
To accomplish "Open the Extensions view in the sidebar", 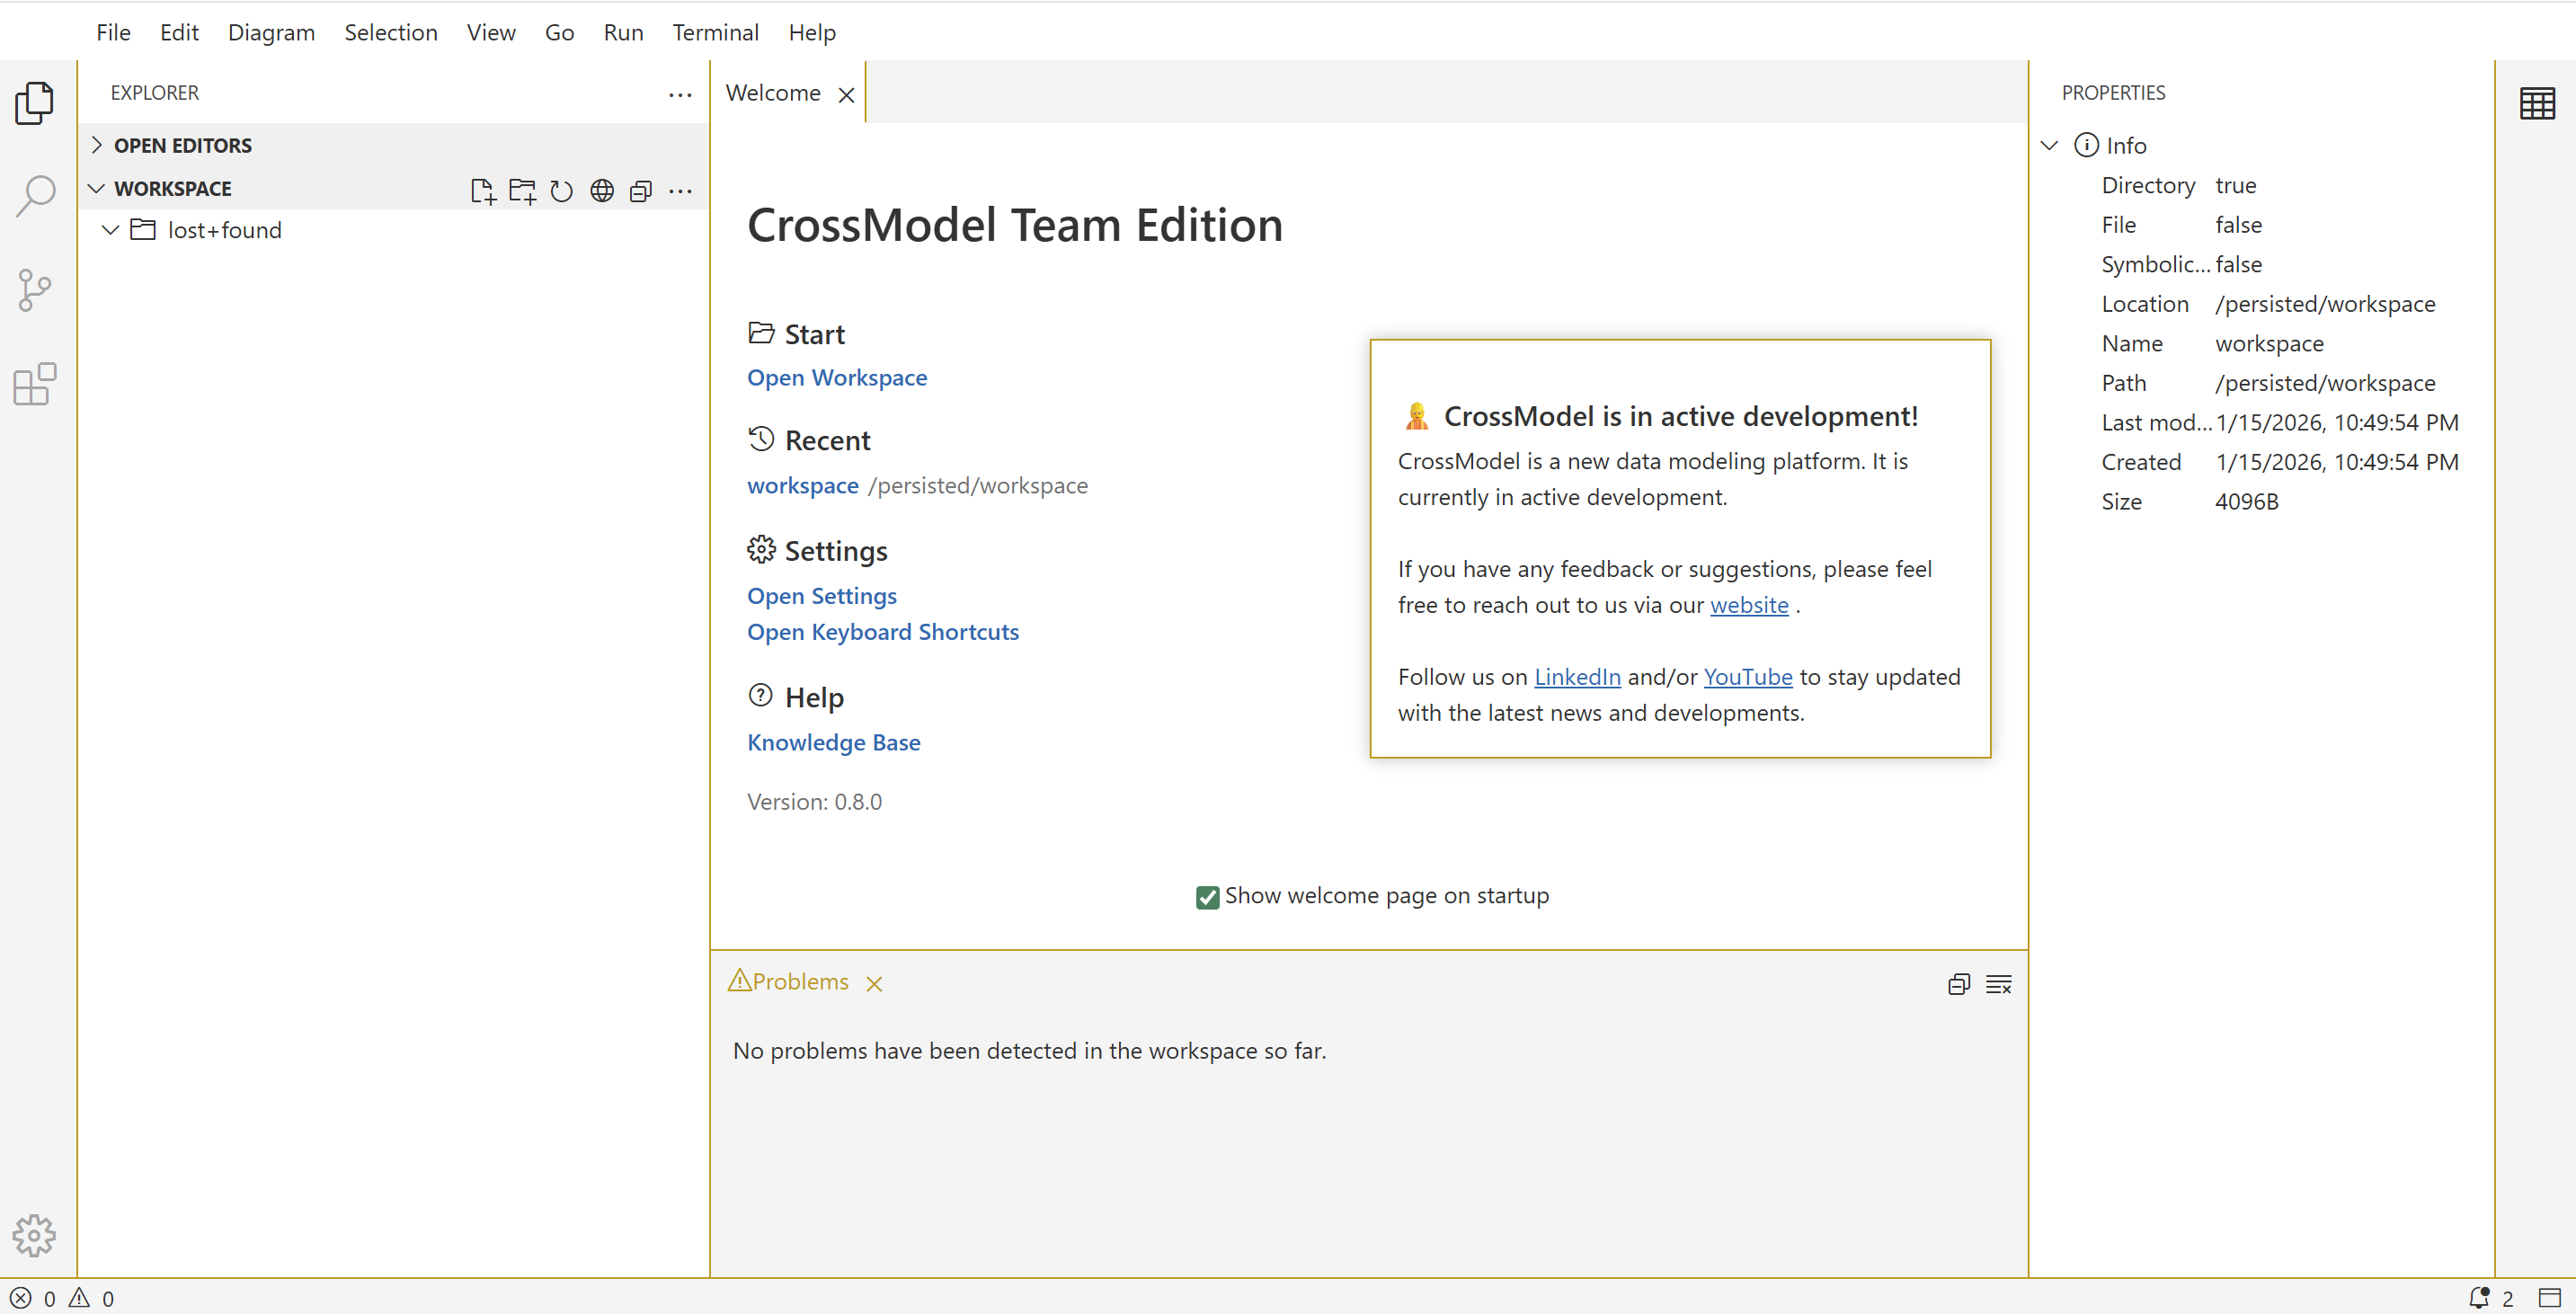I will pyautogui.click(x=35, y=384).
